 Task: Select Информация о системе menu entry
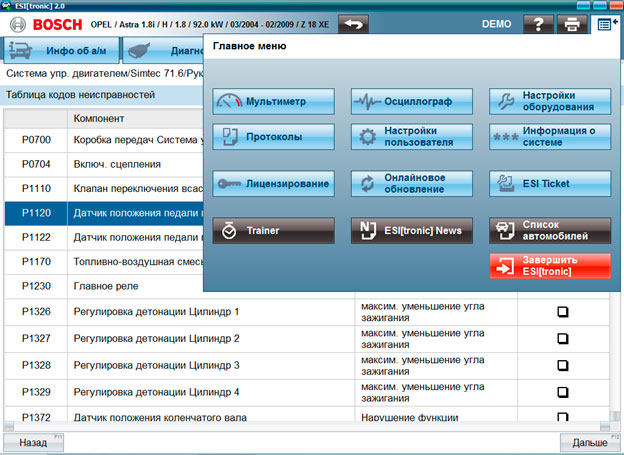click(x=550, y=137)
